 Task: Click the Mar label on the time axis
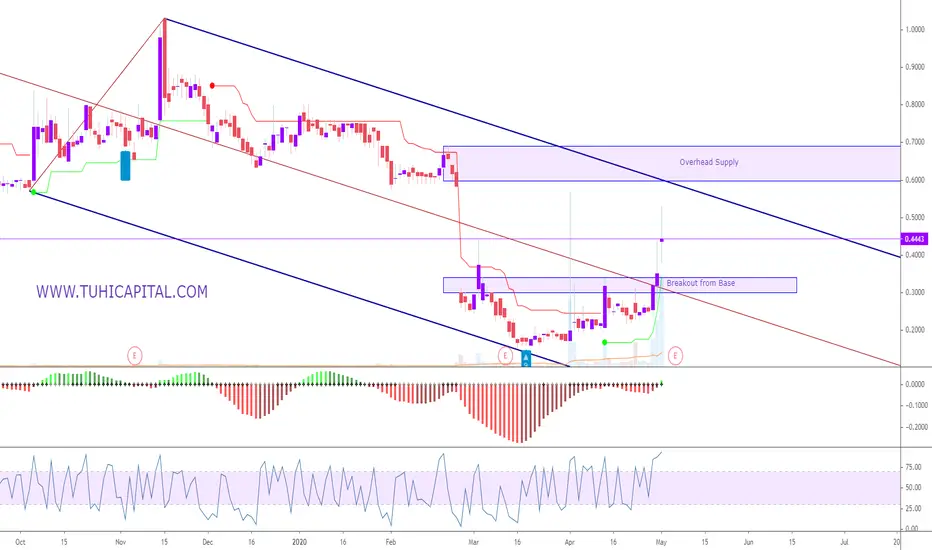pos(473,542)
